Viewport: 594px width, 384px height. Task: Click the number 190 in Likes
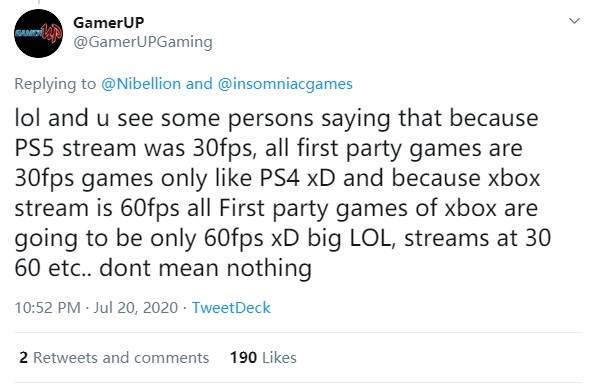point(244,357)
